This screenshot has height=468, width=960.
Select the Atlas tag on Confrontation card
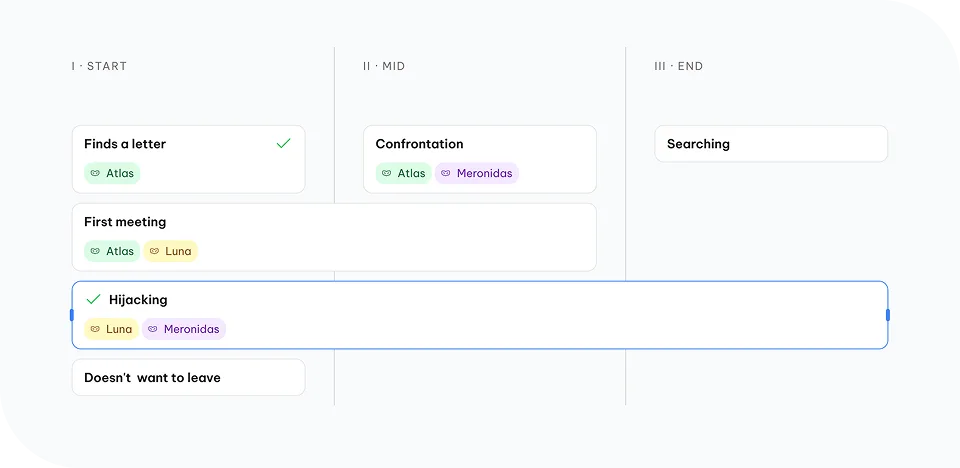click(x=403, y=173)
